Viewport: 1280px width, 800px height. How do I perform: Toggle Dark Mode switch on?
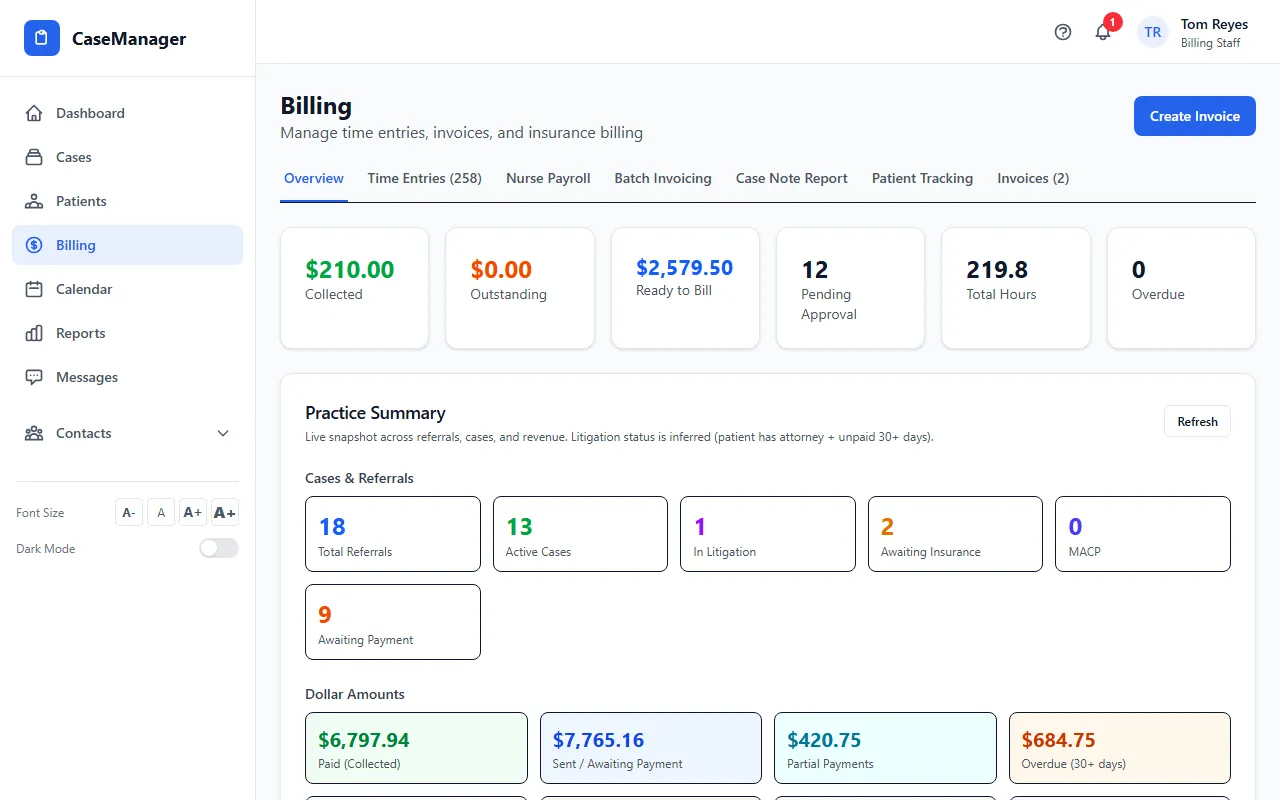pyautogui.click(x=219, y=548)
